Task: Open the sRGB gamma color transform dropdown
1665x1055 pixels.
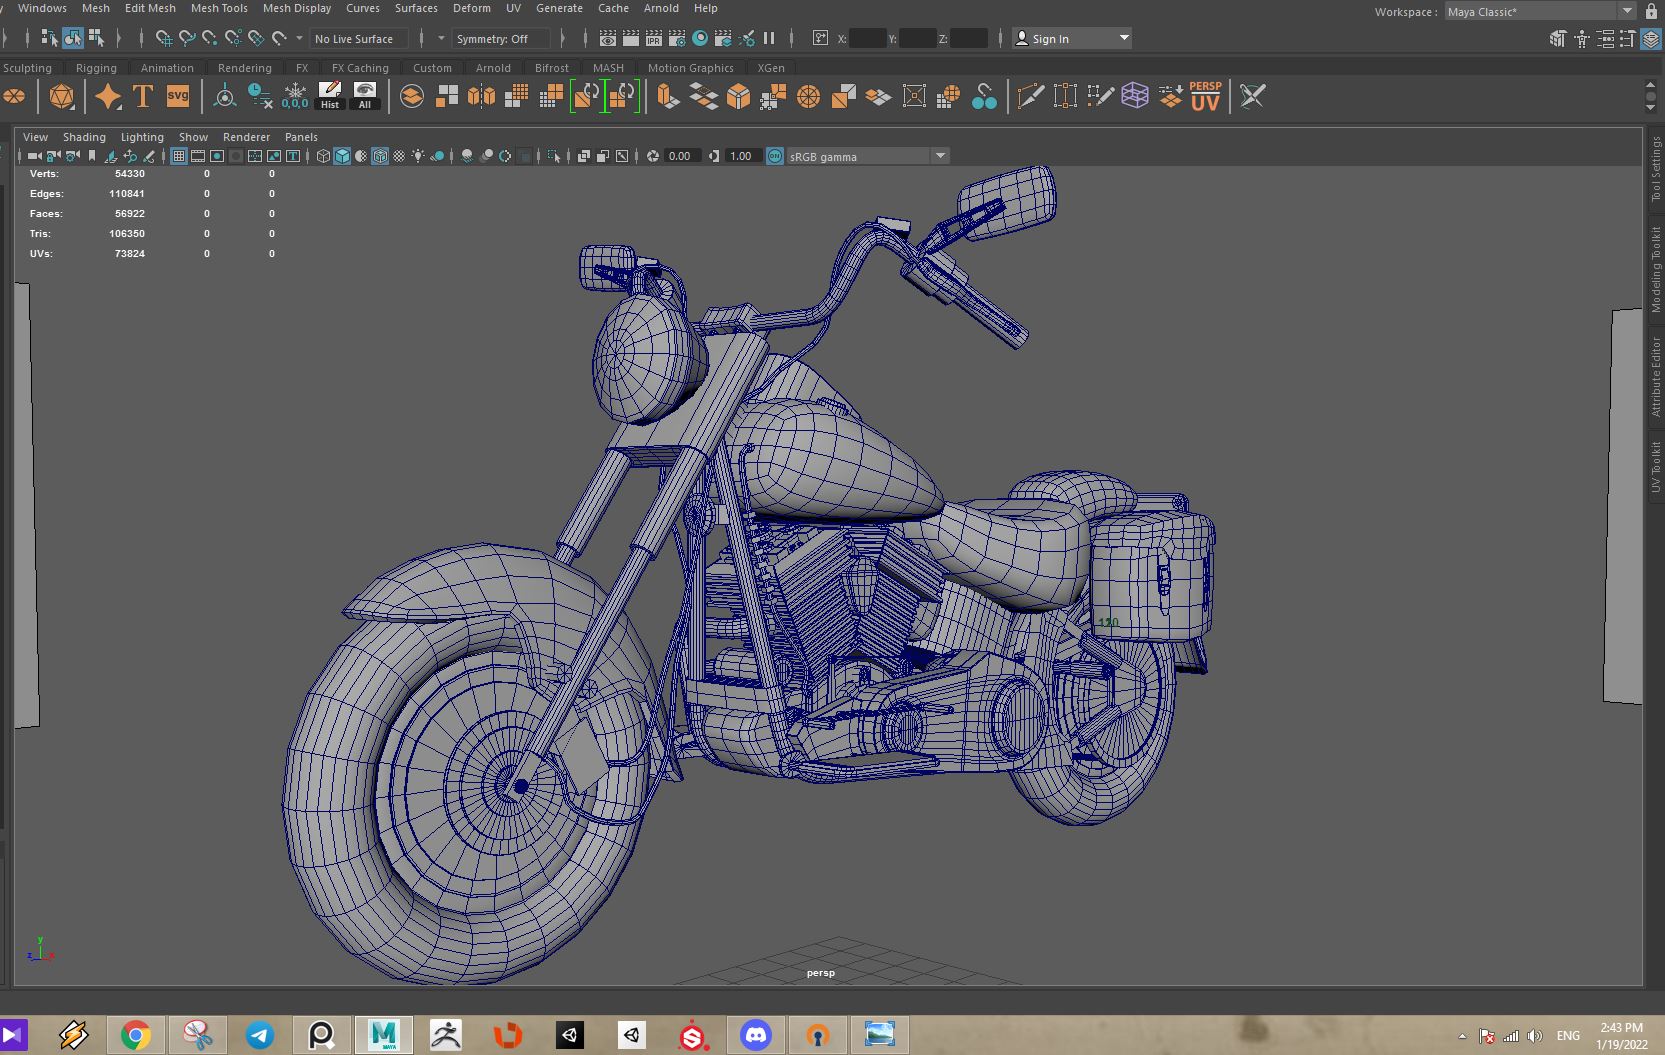Action: click(x=940, y=156)
